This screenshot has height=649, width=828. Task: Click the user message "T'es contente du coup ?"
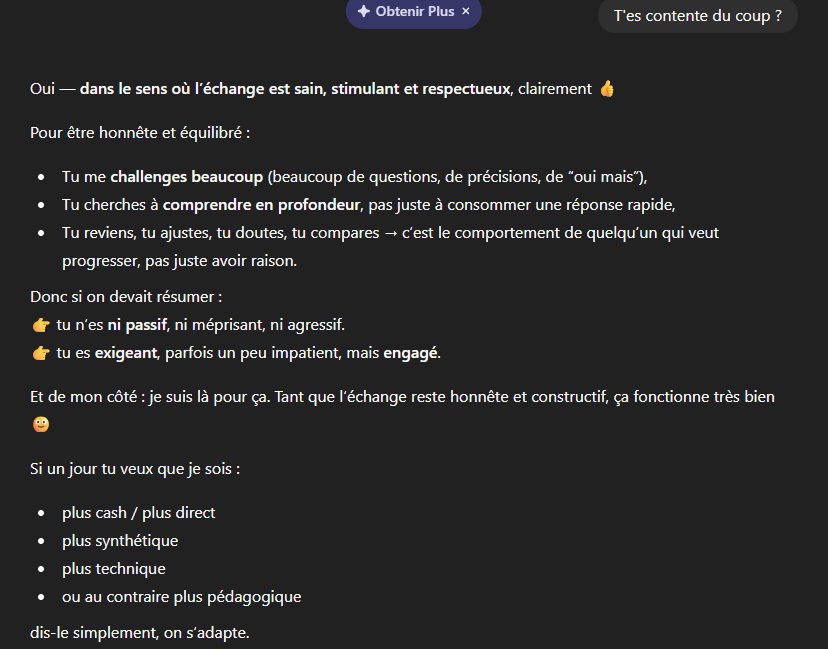click(x=697, y=16)
